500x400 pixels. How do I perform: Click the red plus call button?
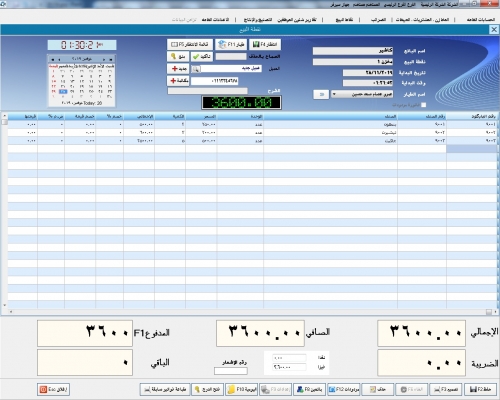[178, 81]
